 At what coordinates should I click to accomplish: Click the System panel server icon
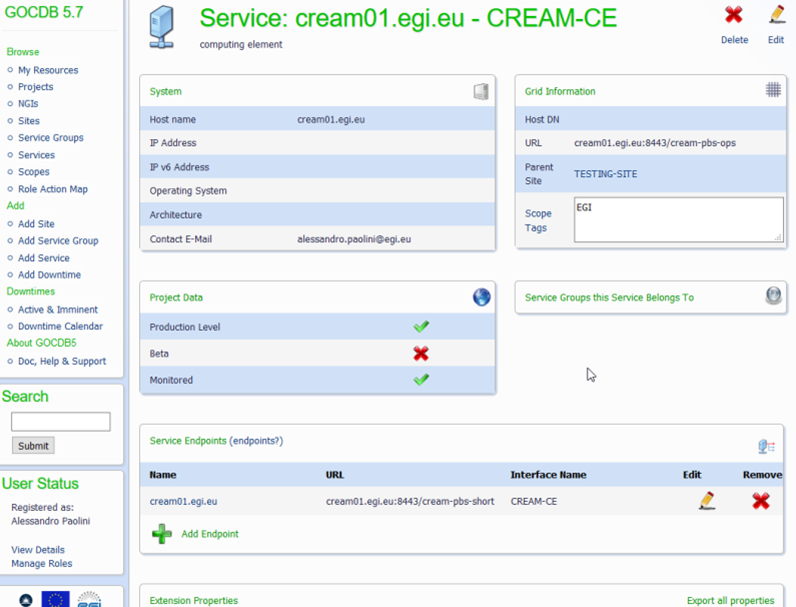pyautogui.click(x=481, y=91)
